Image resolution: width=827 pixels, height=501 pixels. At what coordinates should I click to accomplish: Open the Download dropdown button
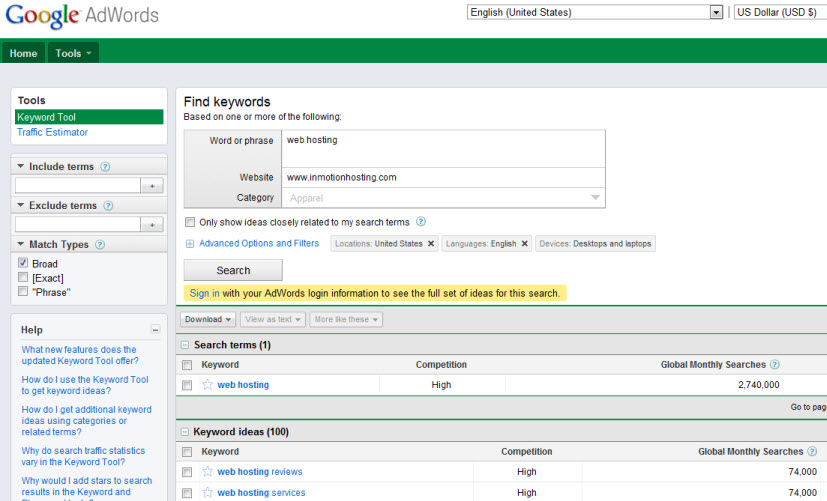pyautogui.click(x=208, y=320)
